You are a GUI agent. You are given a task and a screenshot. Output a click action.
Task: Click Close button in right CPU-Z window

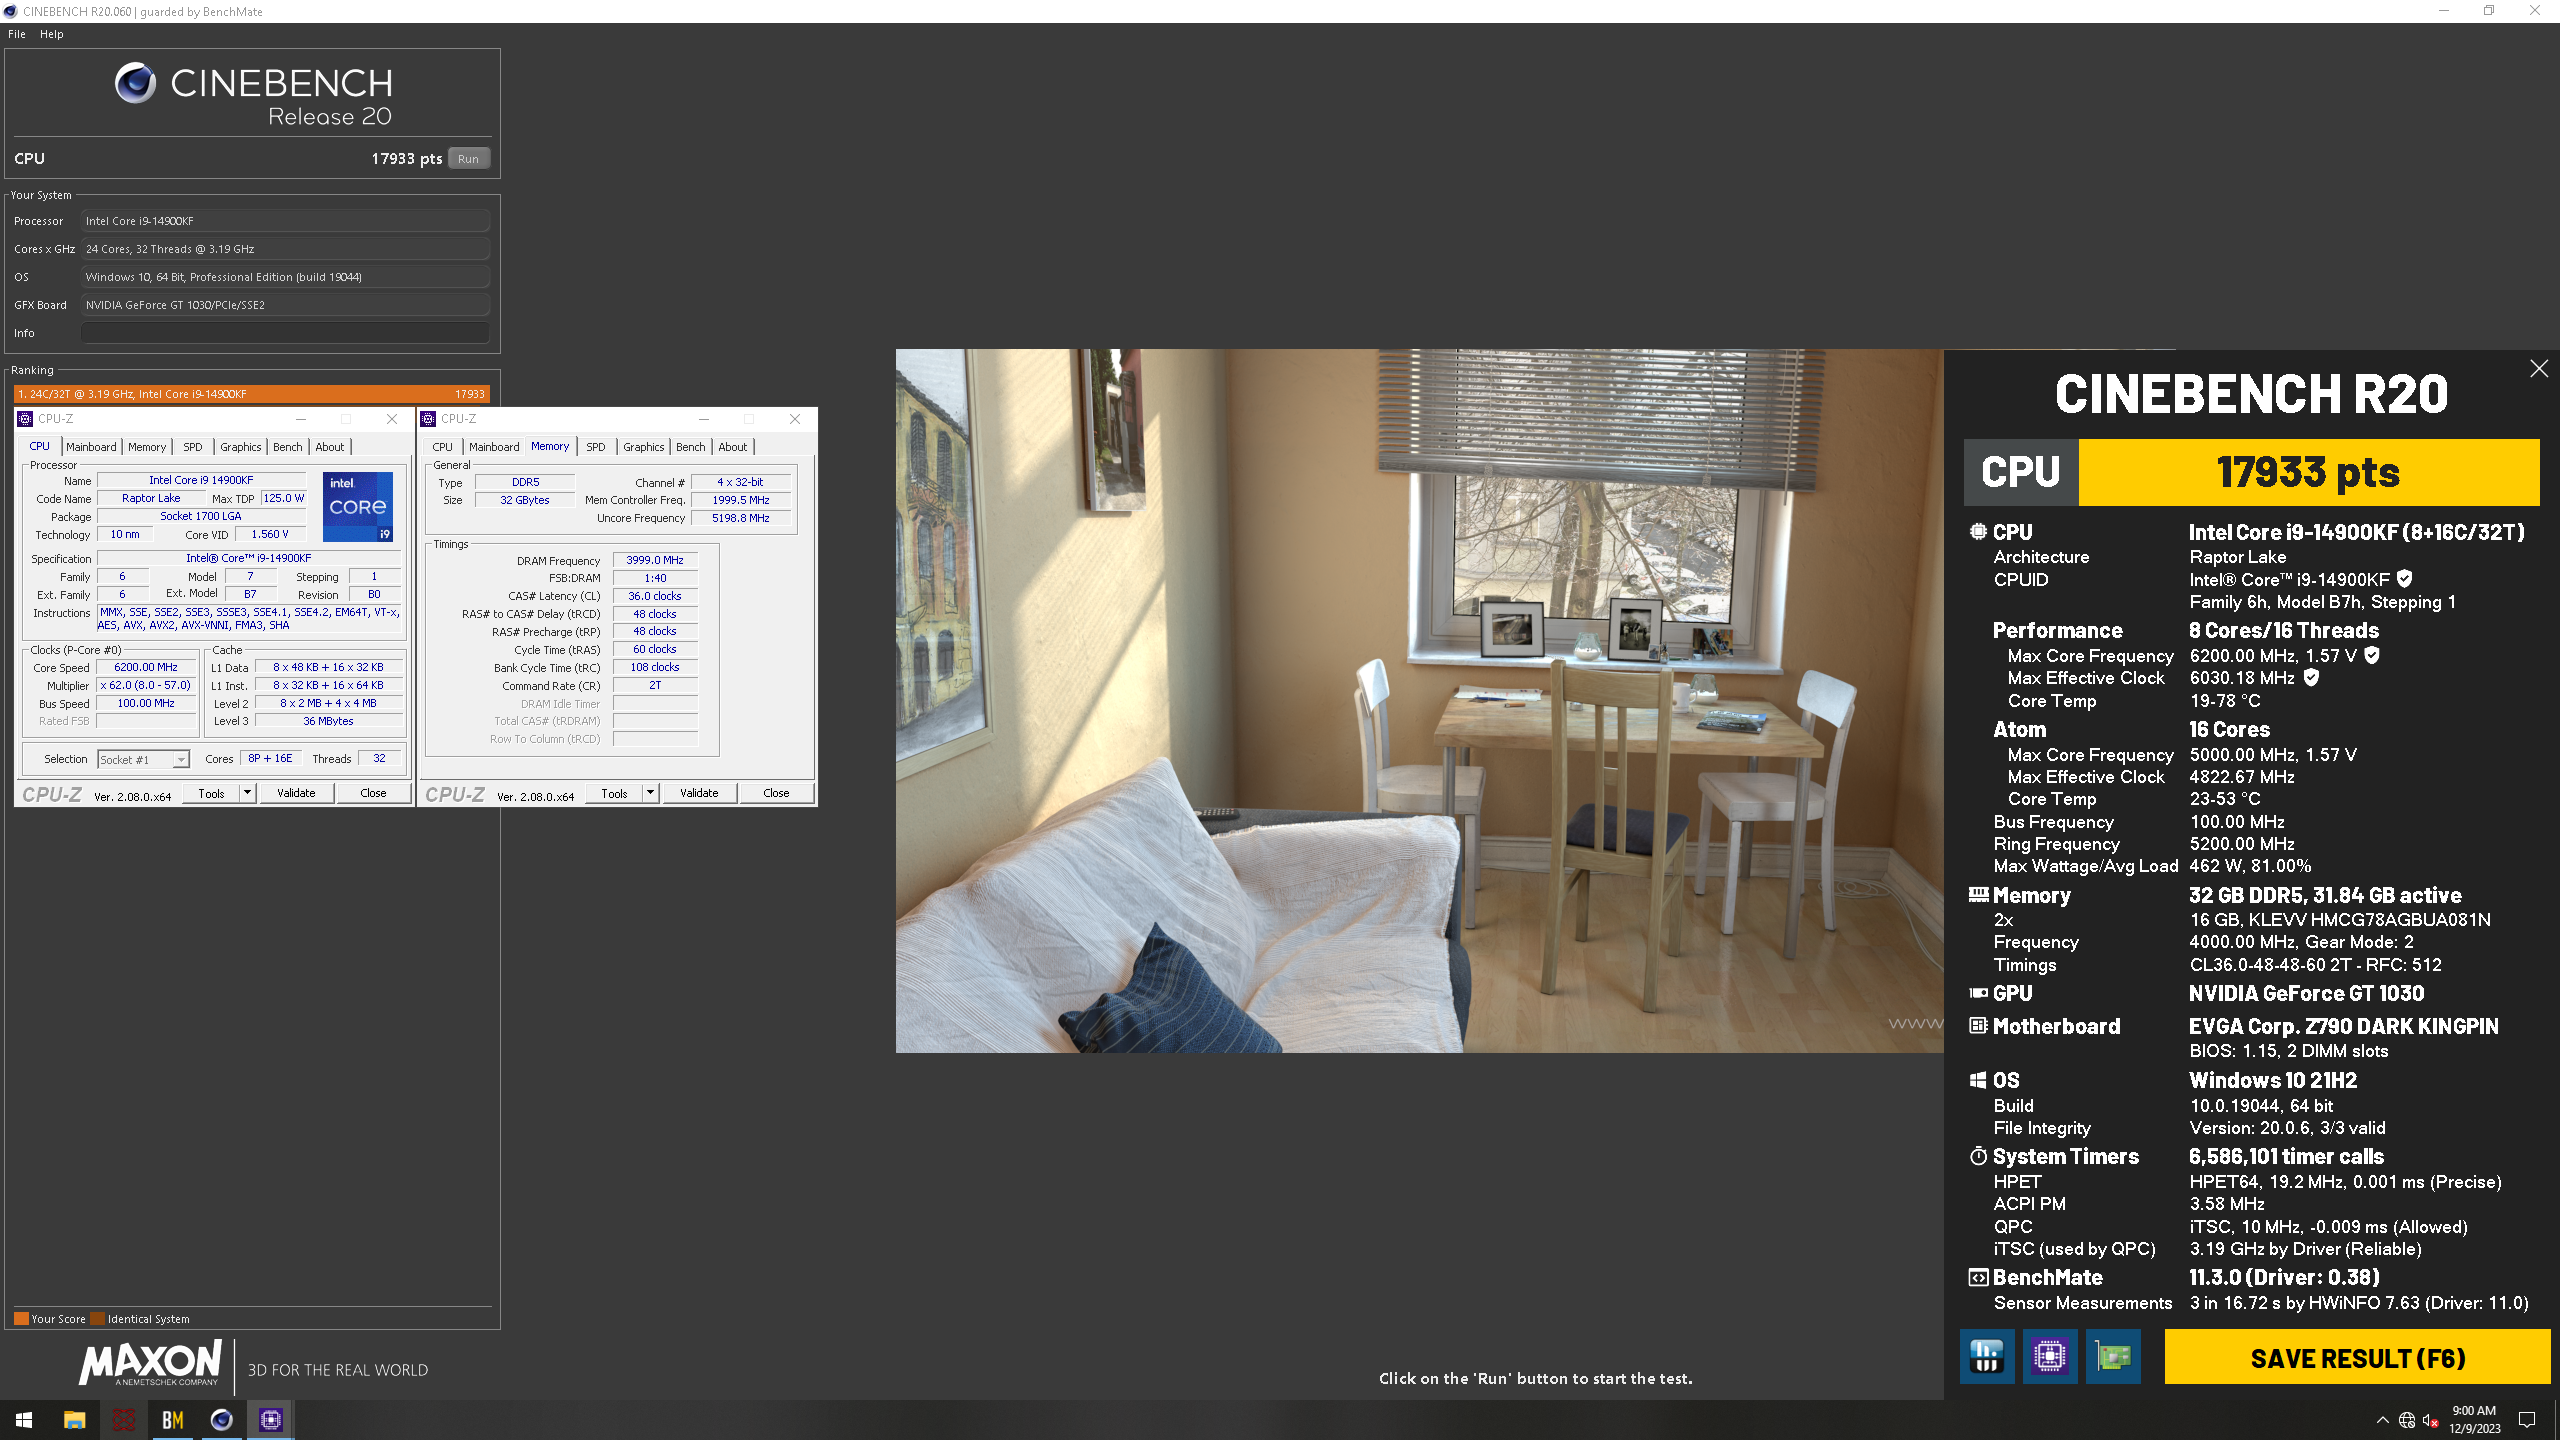tap(776, 793)
